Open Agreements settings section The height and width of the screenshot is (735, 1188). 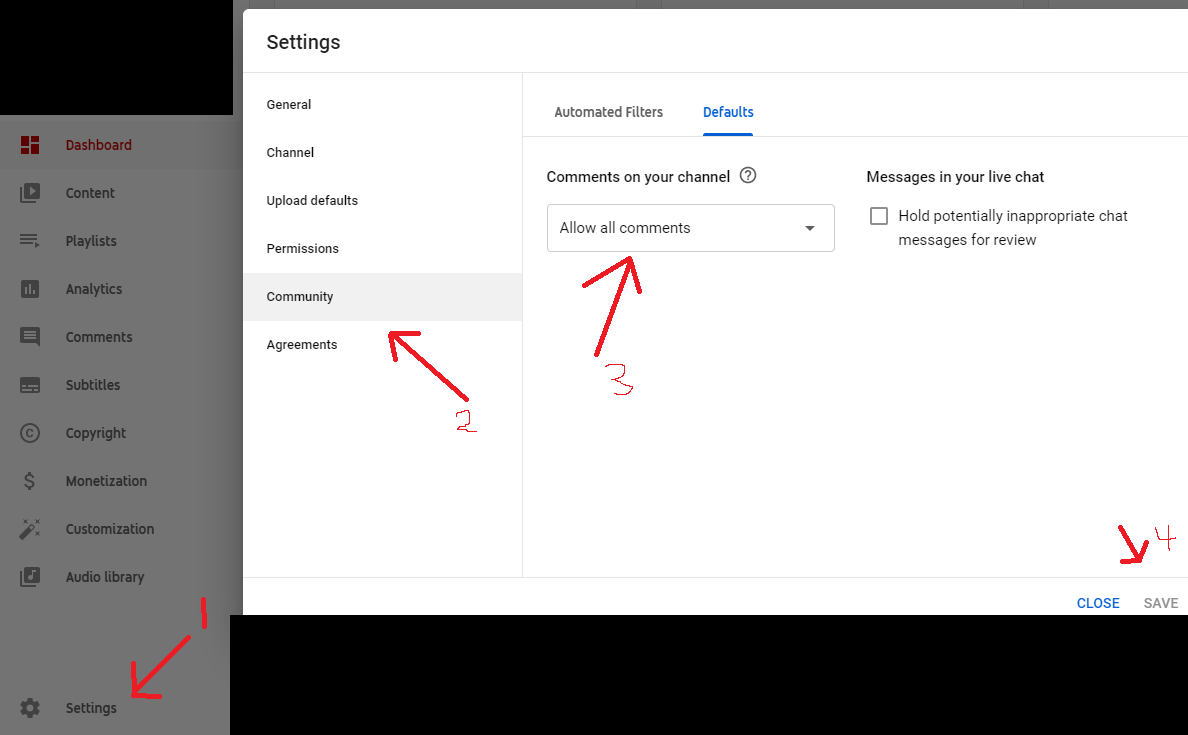(383, 345)
